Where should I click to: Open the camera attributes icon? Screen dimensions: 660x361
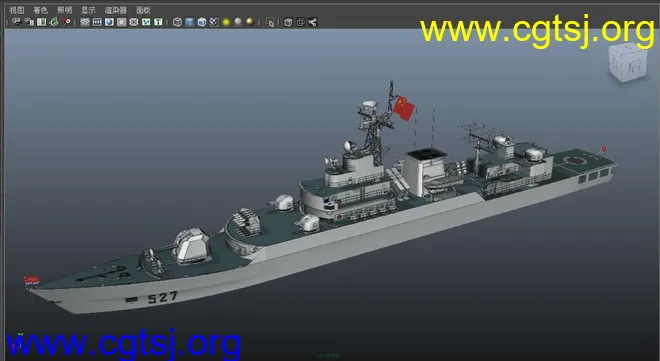(29, 22)
